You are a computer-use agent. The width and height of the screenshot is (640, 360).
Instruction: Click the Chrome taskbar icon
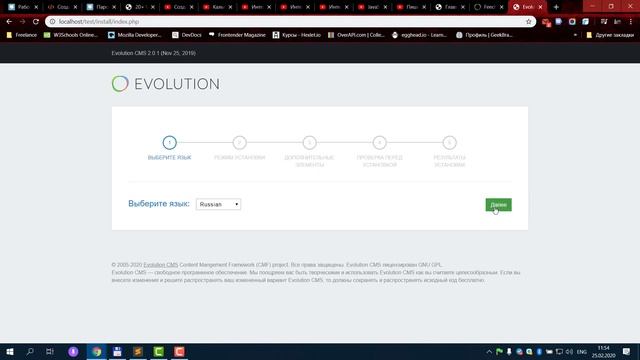point(96,351)
